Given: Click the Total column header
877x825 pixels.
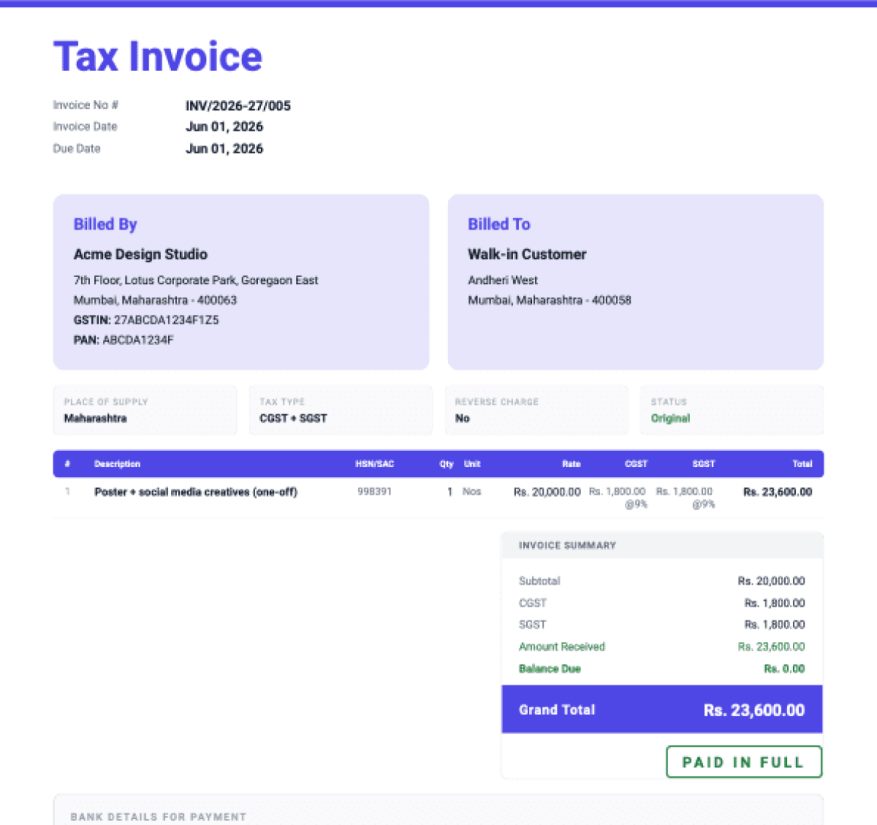Looking at the screenshot, I should pos(802,464).
